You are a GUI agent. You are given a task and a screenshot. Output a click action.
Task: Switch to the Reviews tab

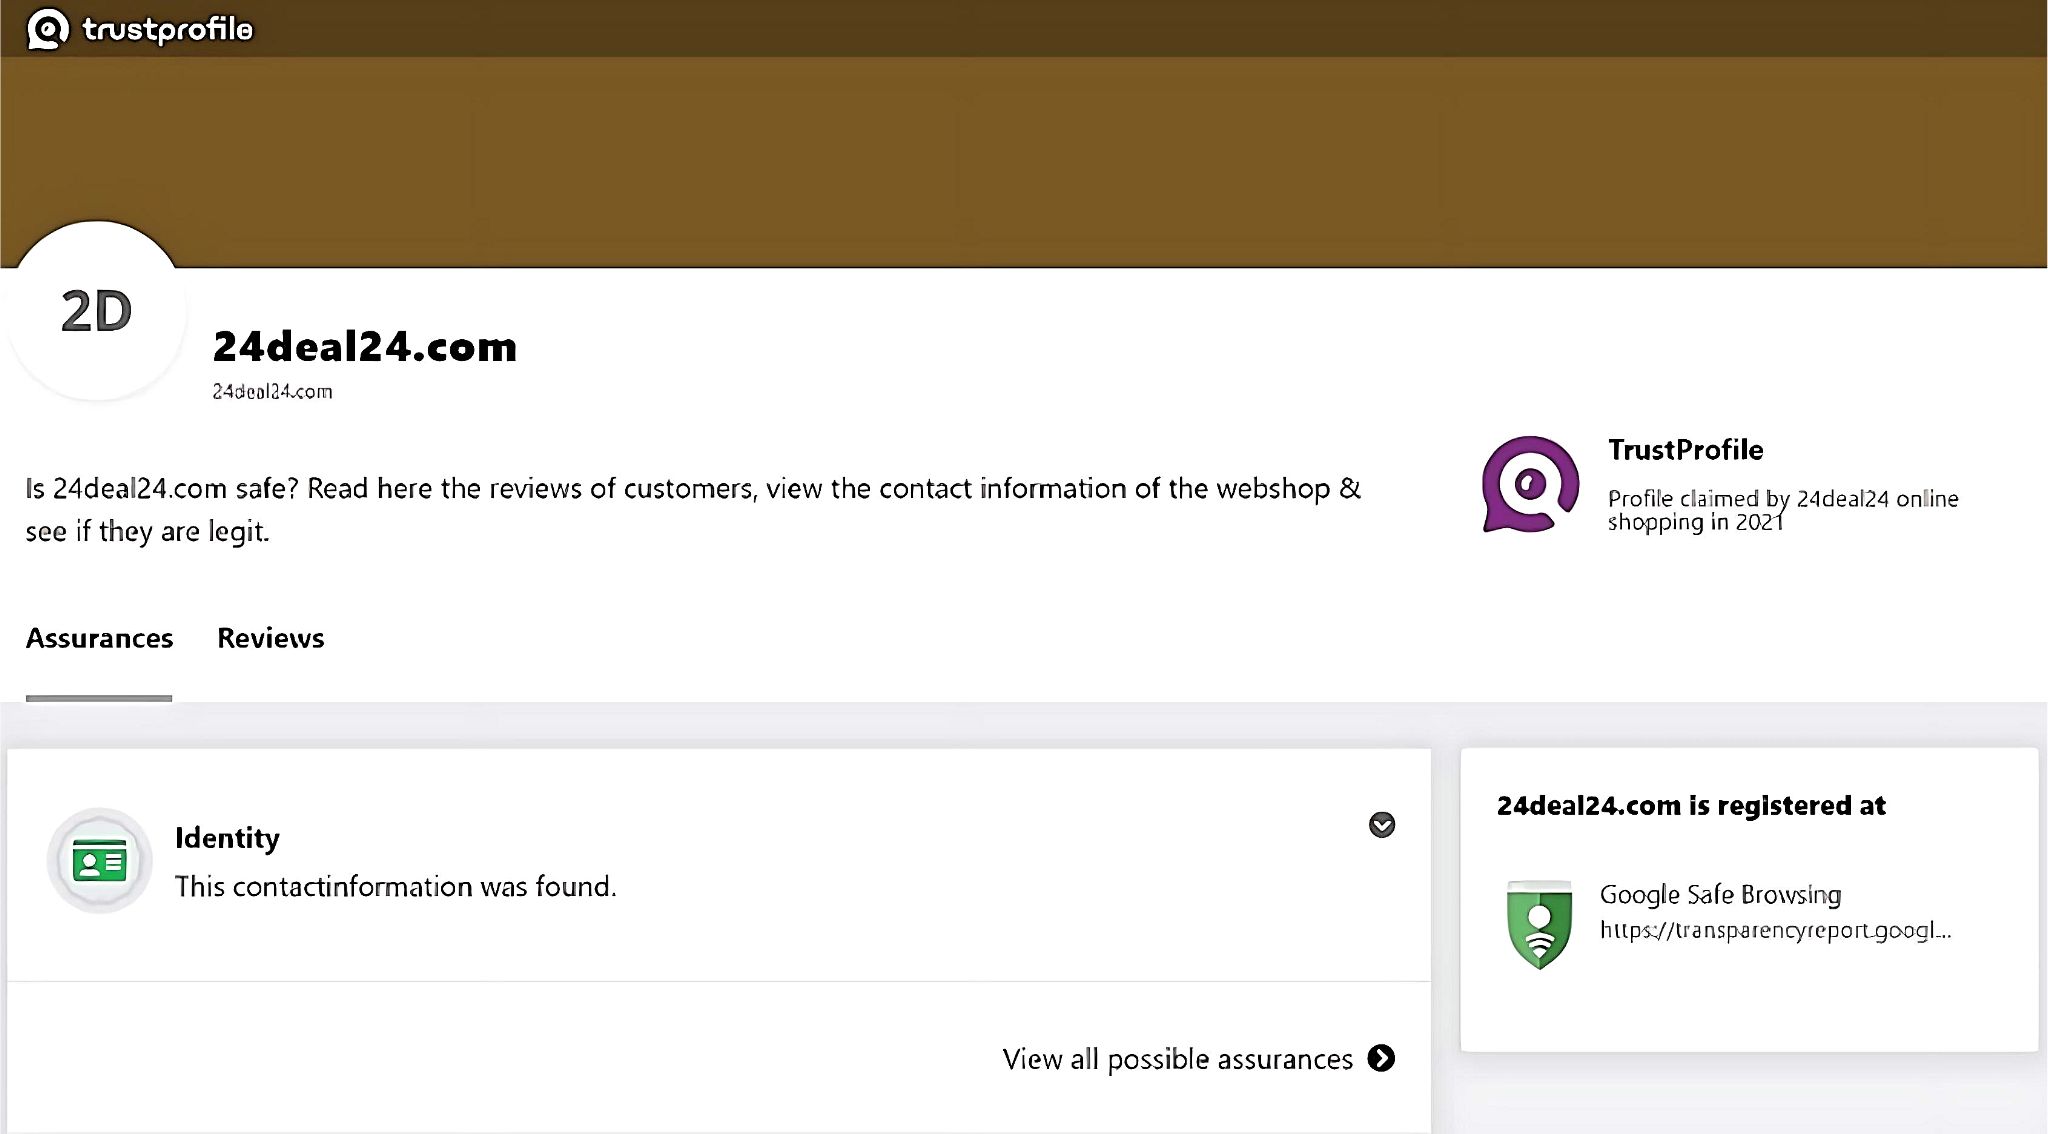(x=271, y=638)
